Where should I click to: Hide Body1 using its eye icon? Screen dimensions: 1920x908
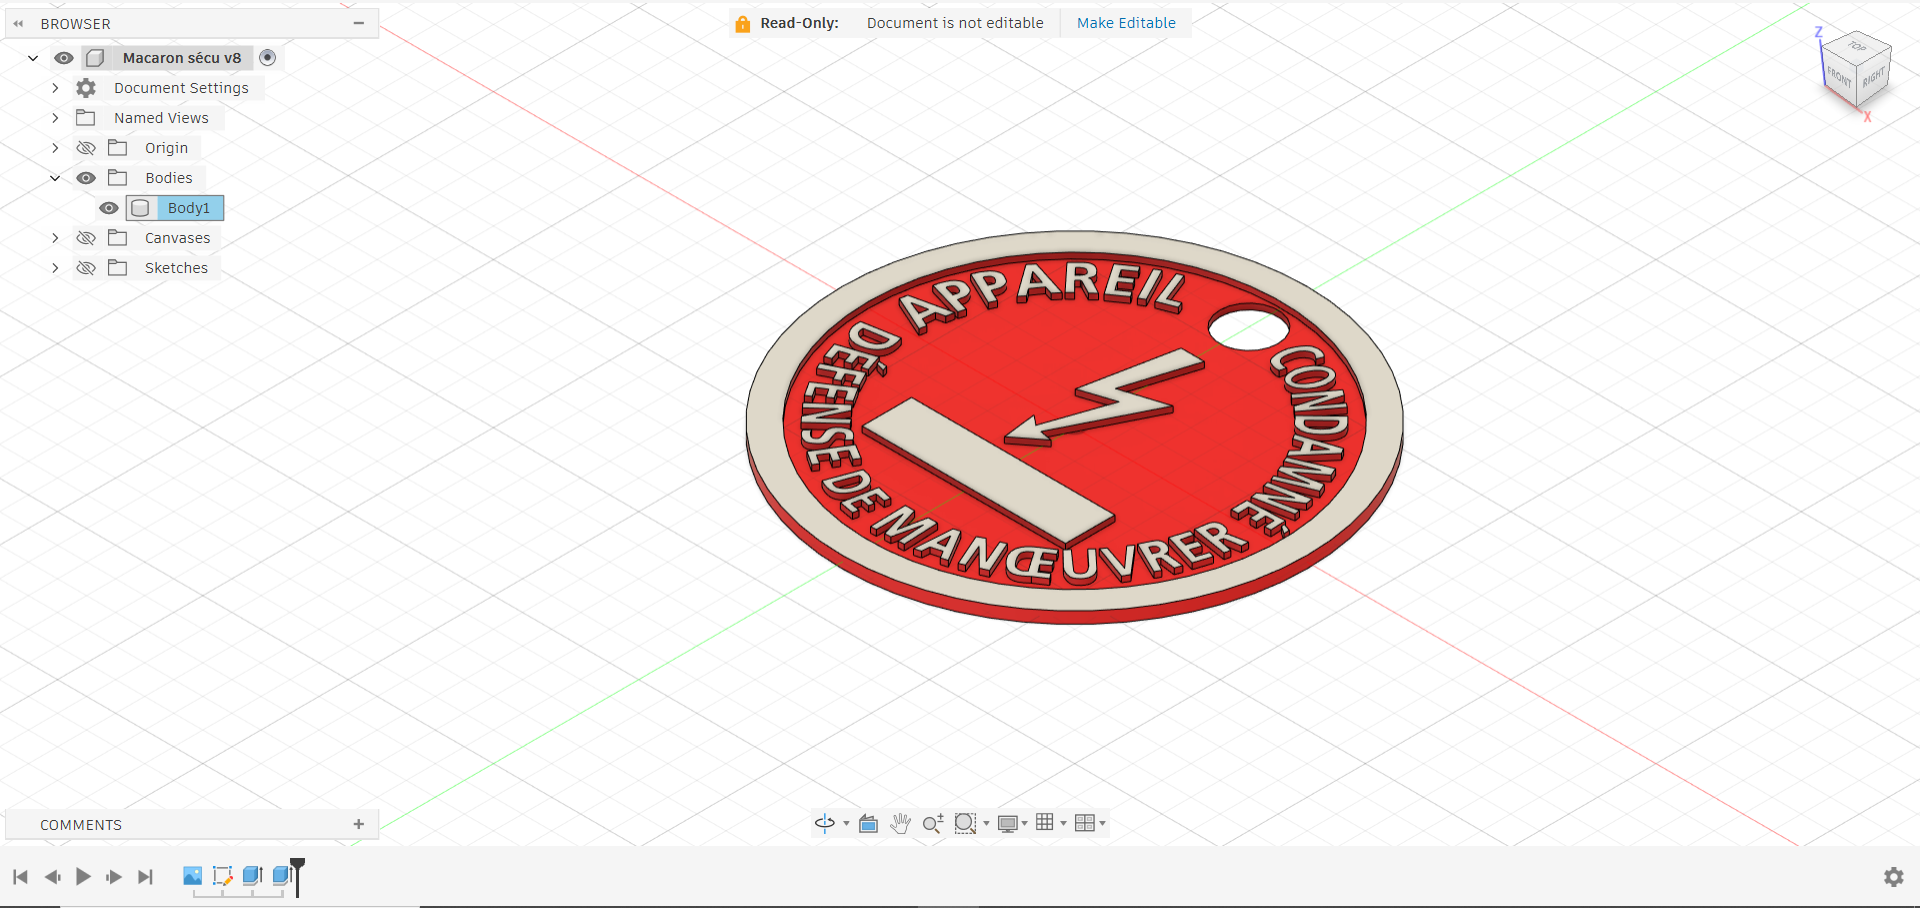tap(108, 208)
